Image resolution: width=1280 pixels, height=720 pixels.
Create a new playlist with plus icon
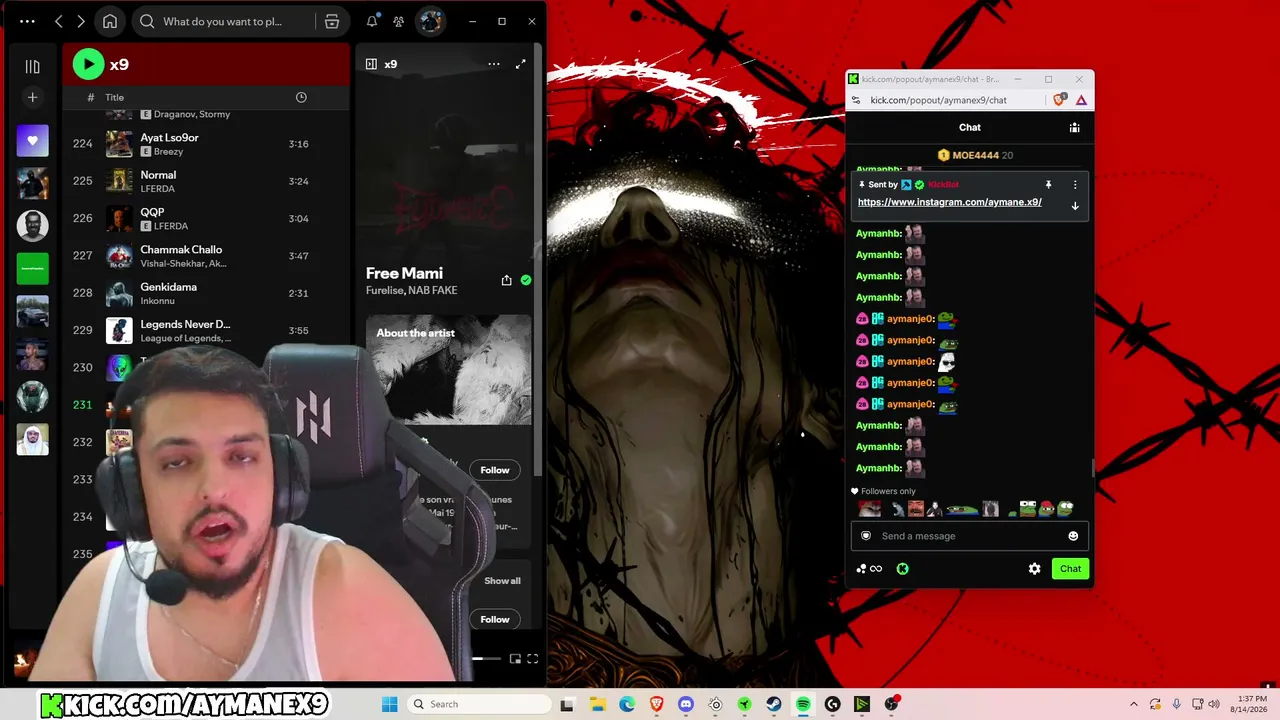point(32,97)
